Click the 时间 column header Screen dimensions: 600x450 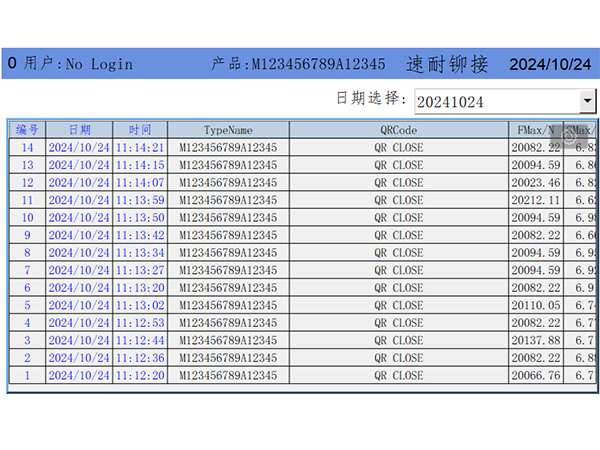pos(140,130)
